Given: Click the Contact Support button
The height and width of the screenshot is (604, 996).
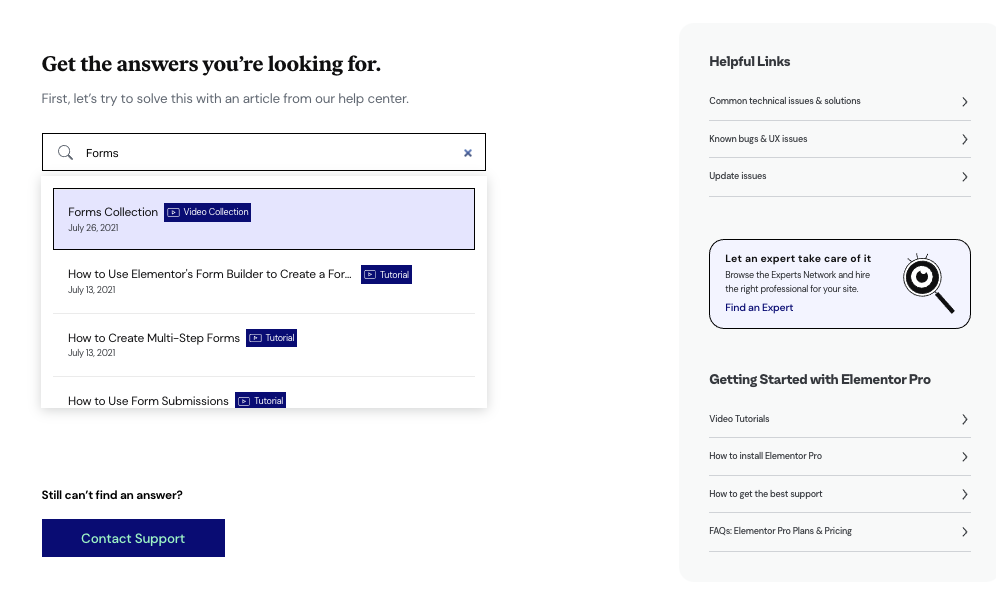Looking at the screenshot, I should [133, 538].
